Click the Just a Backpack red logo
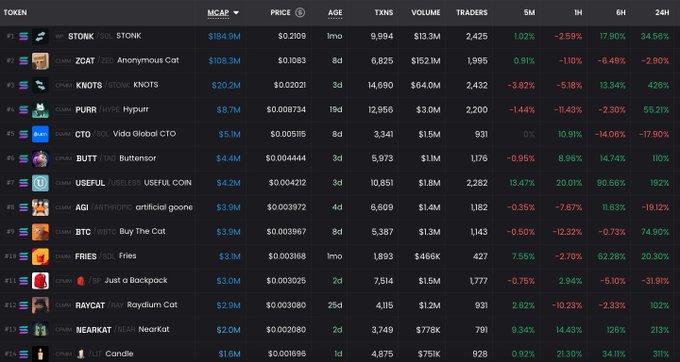 pos(40,281)
